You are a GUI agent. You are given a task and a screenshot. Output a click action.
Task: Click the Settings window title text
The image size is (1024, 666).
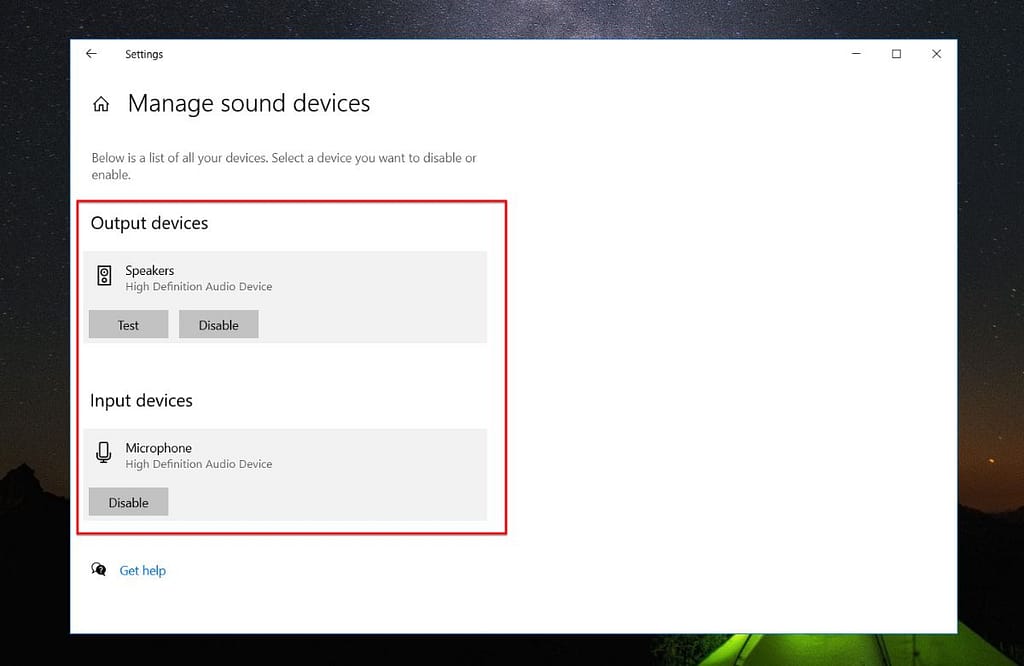(x=144, y=54)
